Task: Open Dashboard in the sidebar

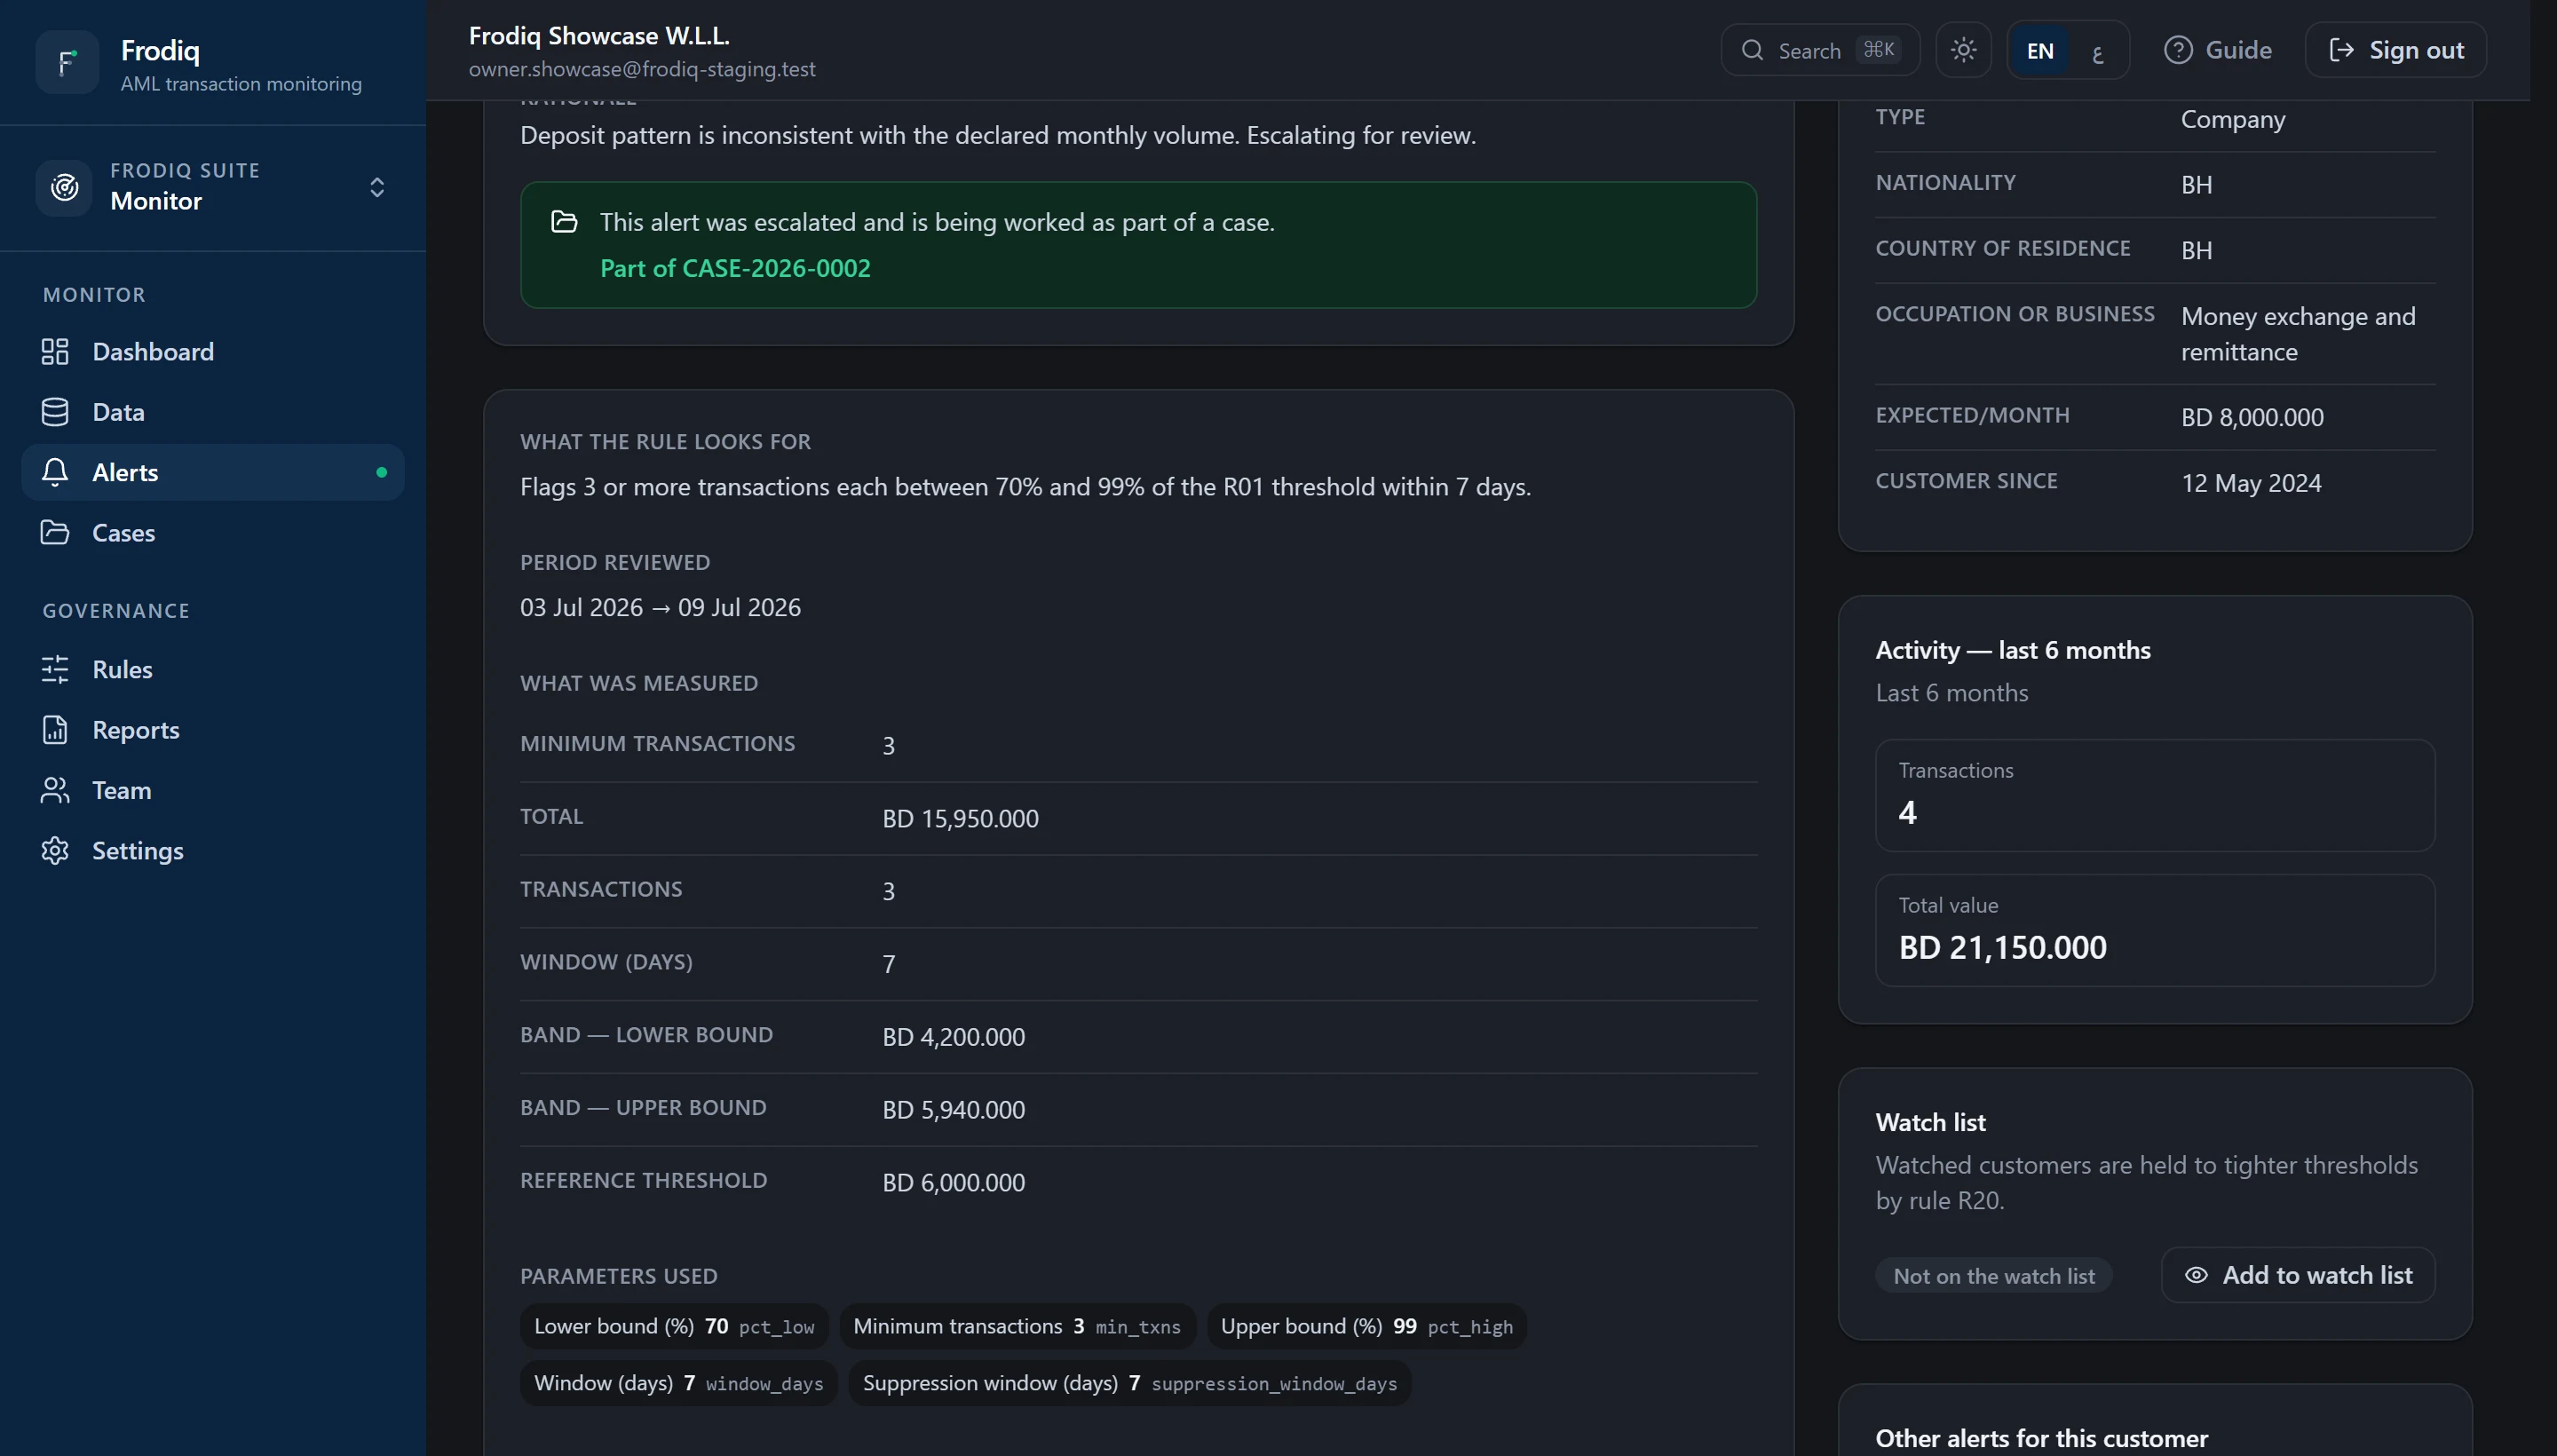Action: coord(213,352)
